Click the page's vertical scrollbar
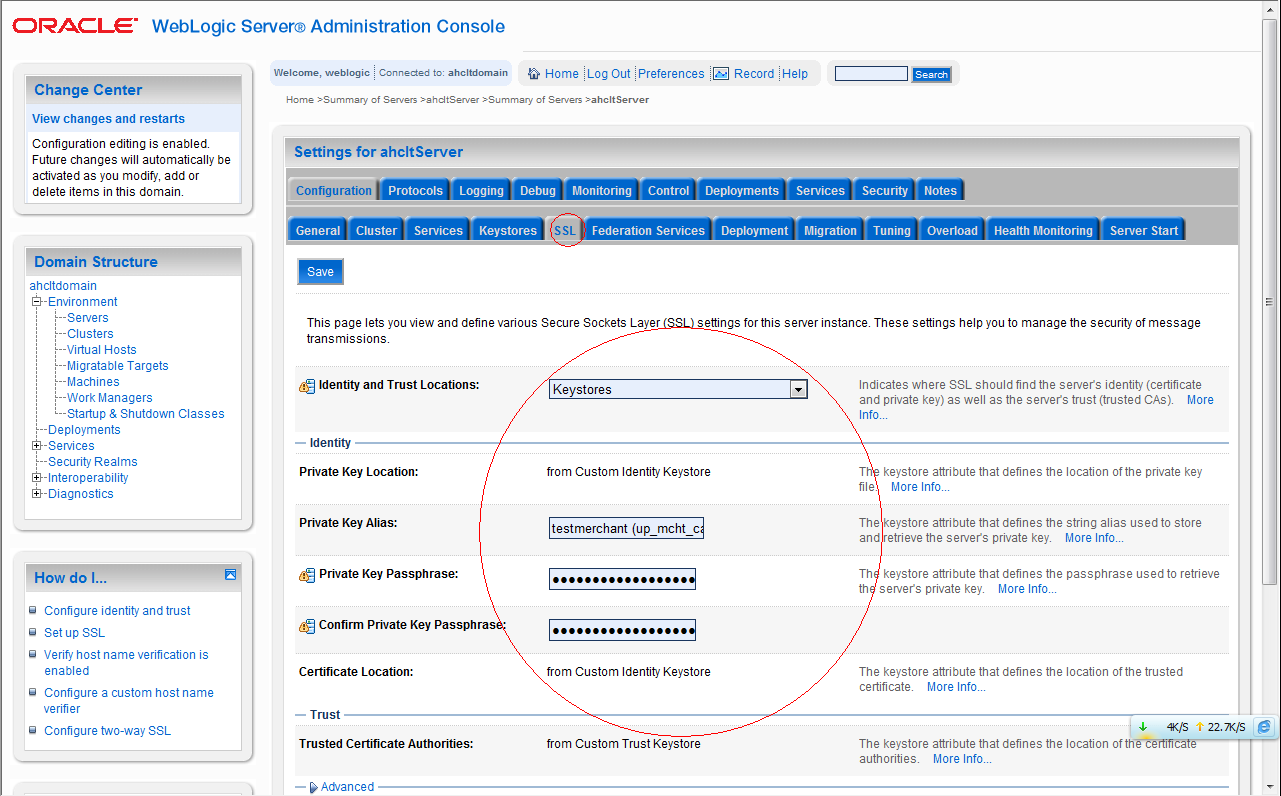Image resolution: width=1281 pixels, height=796 pixels. (x=1271, y=300)
